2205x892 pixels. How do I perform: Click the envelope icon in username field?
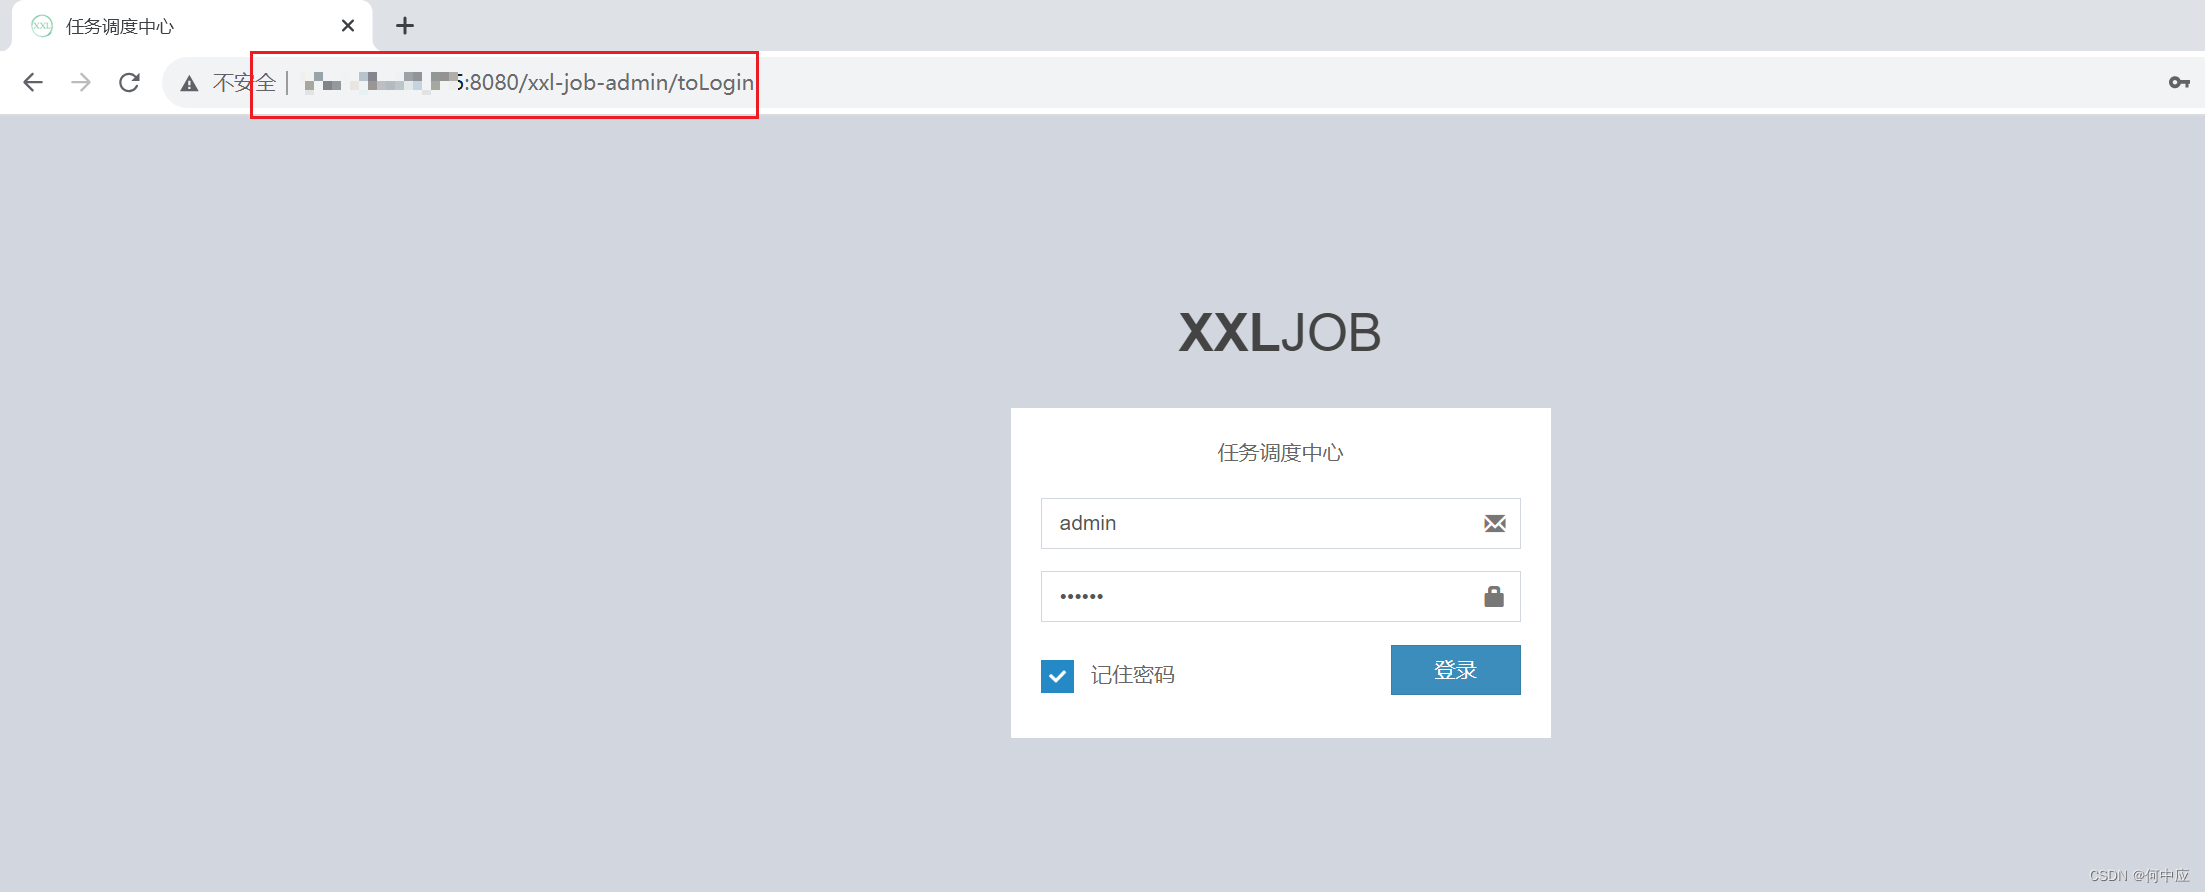[x=1494, y=523]
